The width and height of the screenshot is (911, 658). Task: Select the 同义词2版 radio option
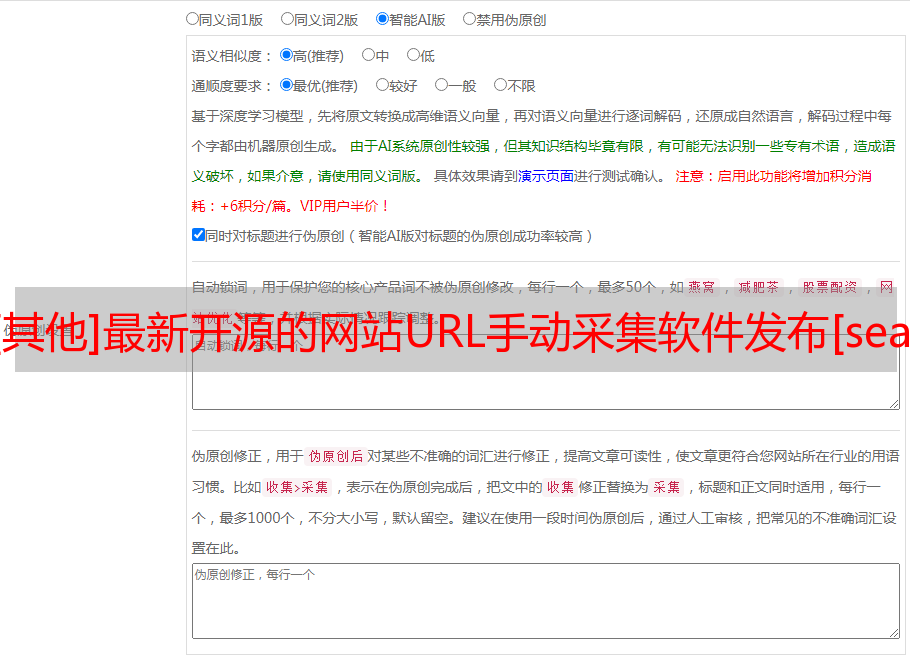tap(287, 19)
